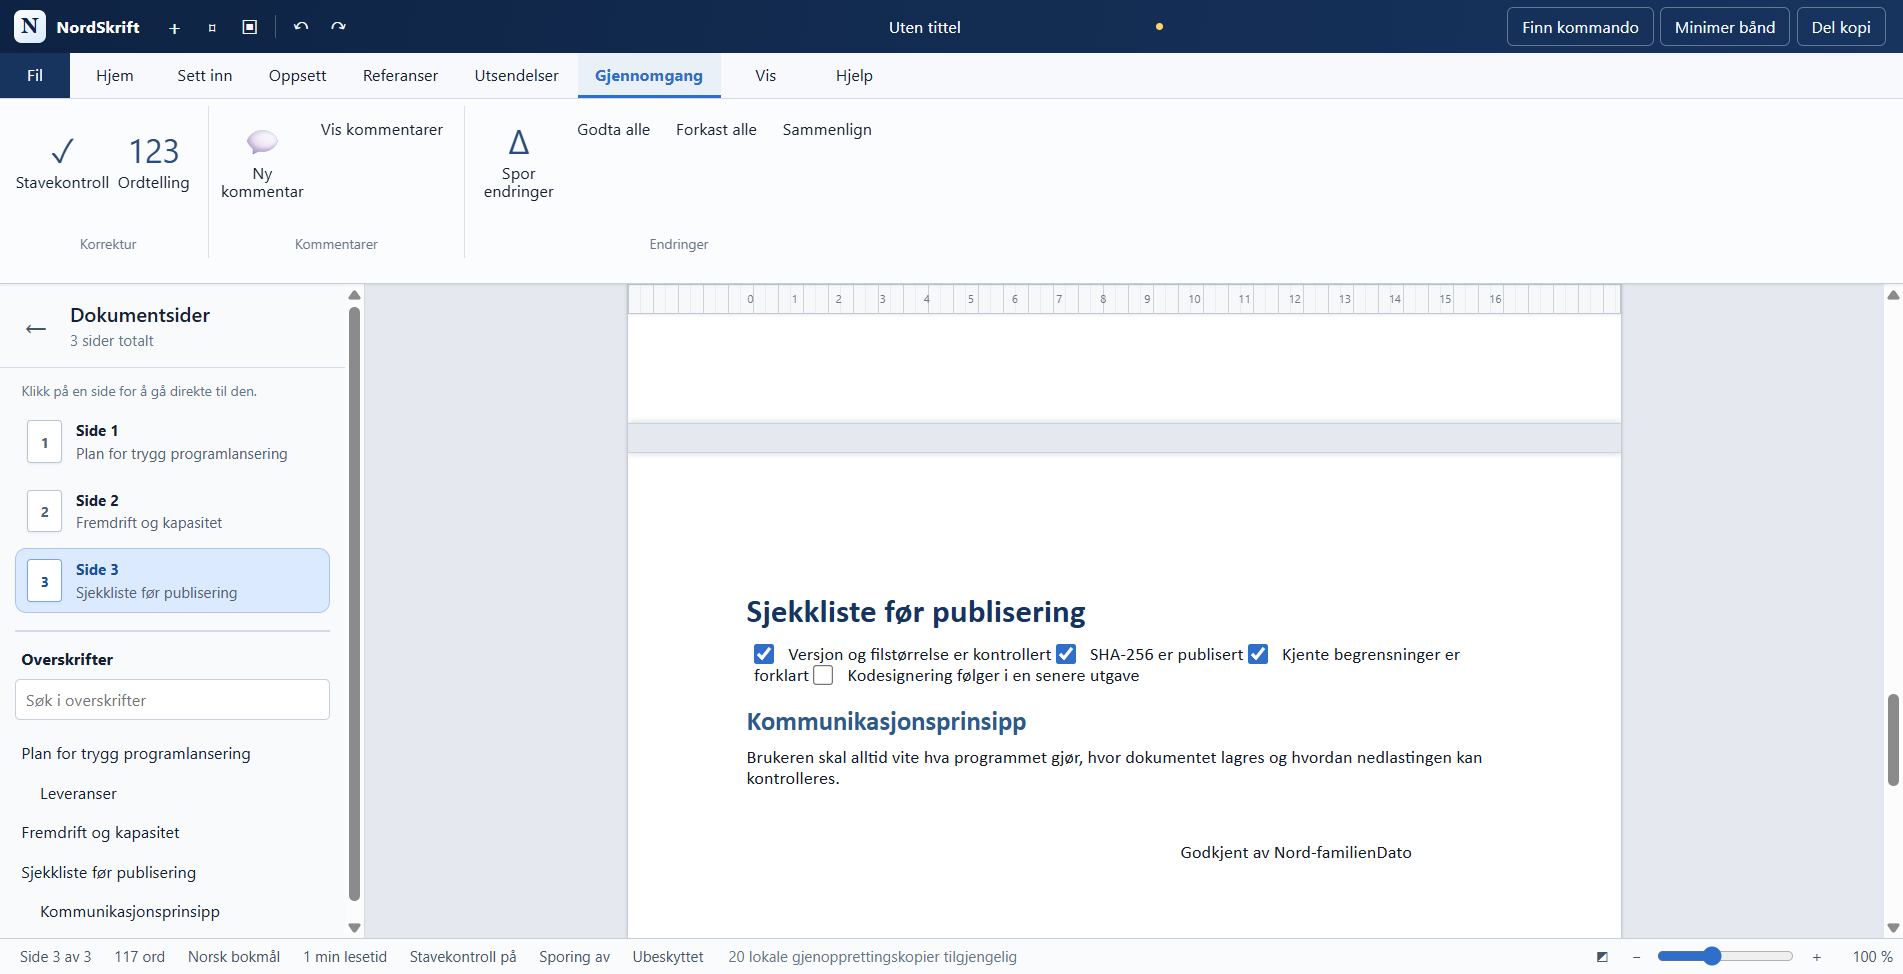Uncheck 'Versjon og filstørrelse er kontrollert'

764,654
